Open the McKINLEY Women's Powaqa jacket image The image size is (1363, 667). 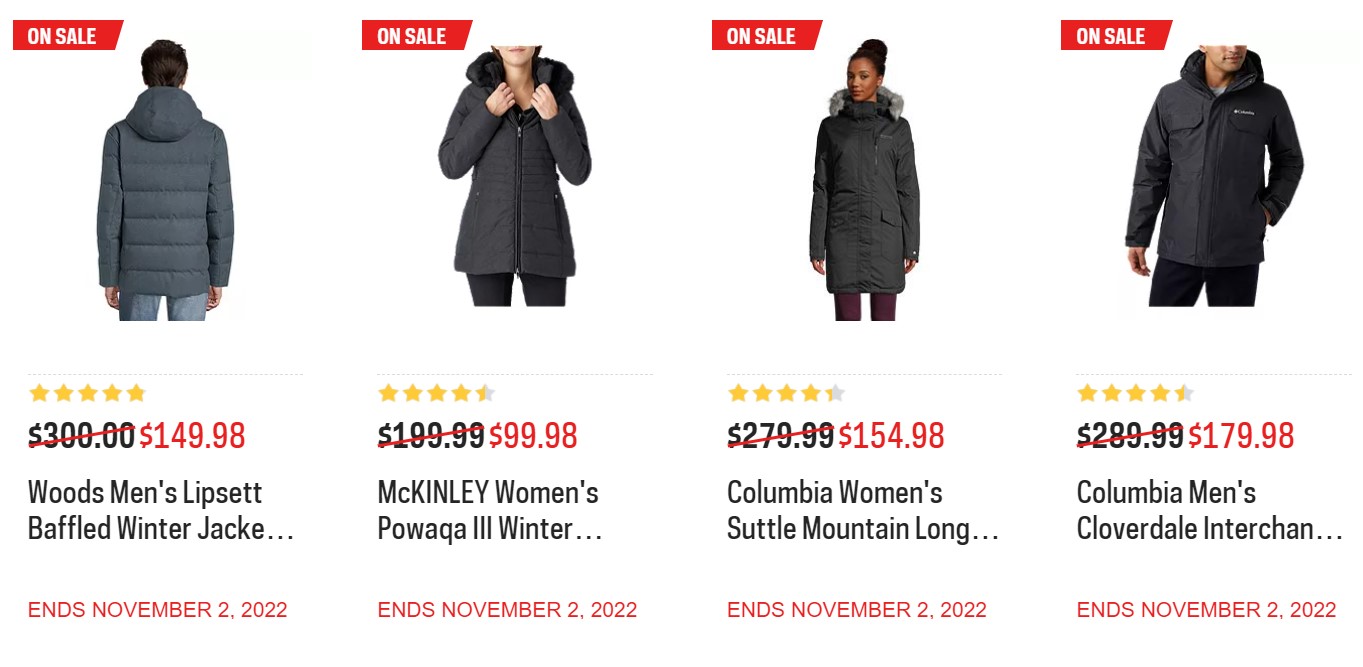[514, 180]
